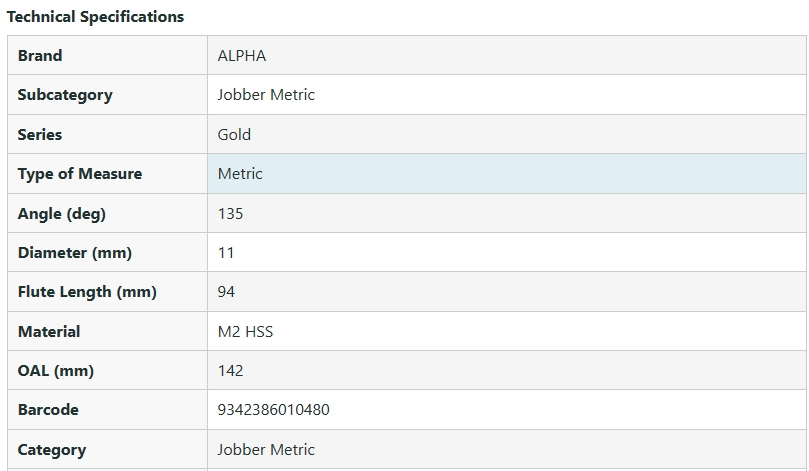The image size is (809, 471).
Task: Click the Flute Length (mm) label
Action: 87,292
